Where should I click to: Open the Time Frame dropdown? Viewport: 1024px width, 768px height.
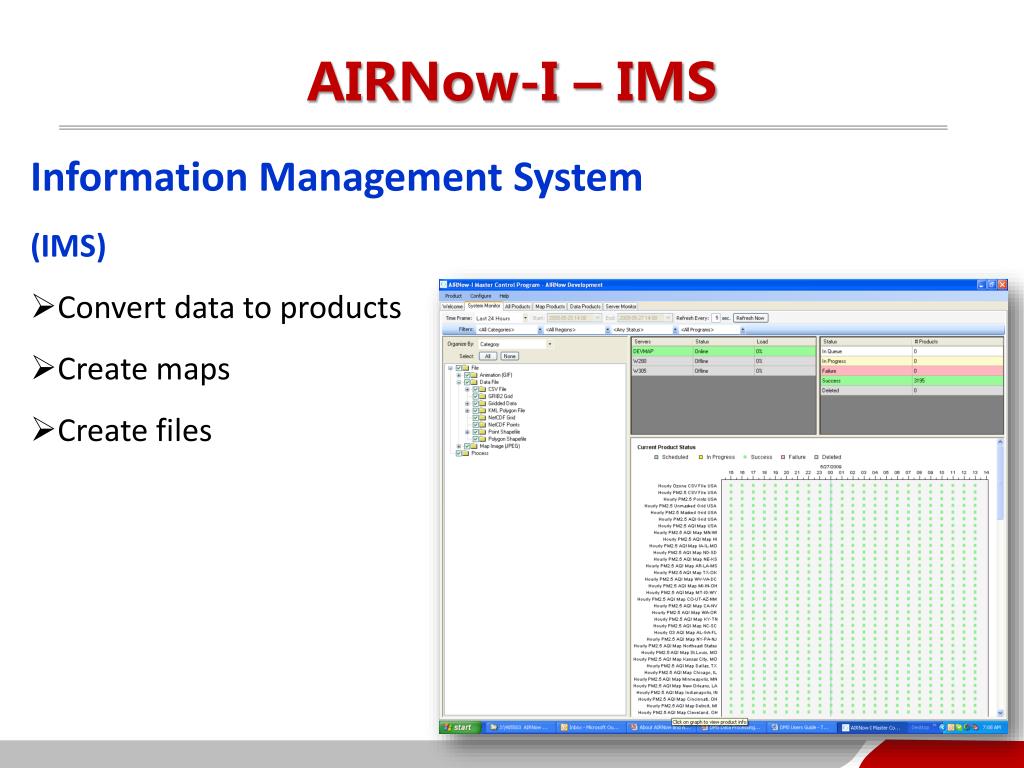click(501, 318)
